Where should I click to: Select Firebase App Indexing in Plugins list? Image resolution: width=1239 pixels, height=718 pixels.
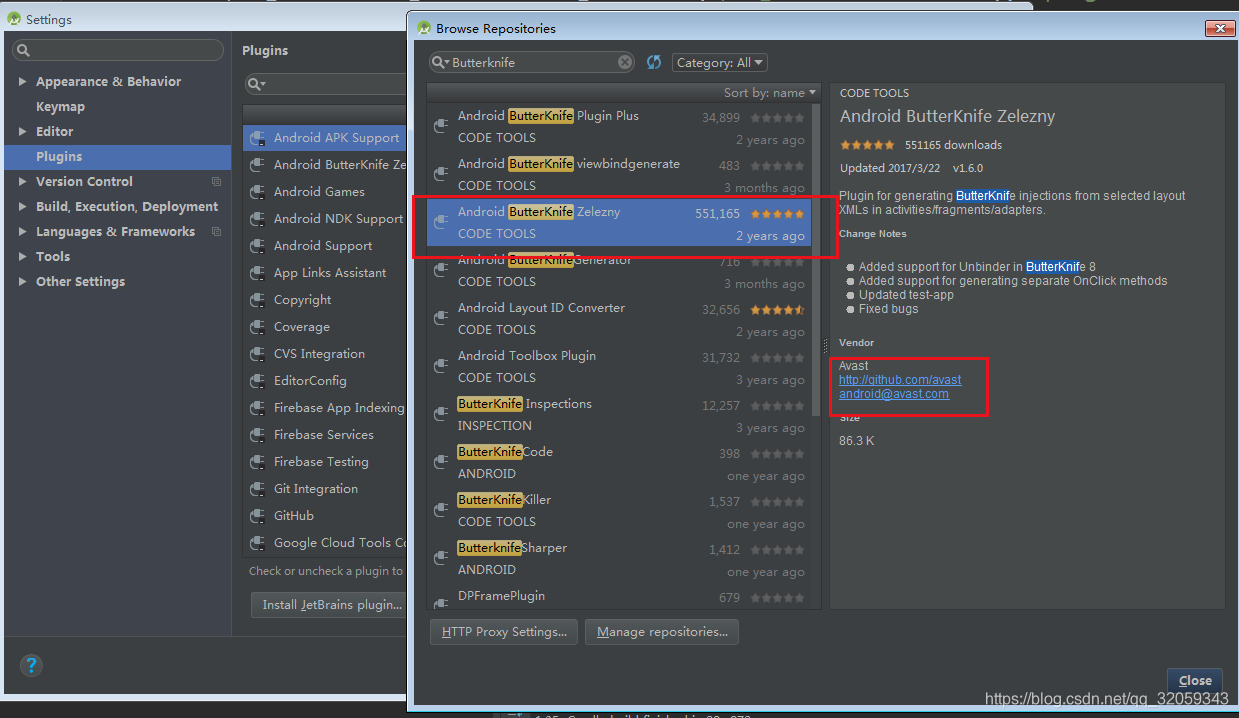coord(326,408)
